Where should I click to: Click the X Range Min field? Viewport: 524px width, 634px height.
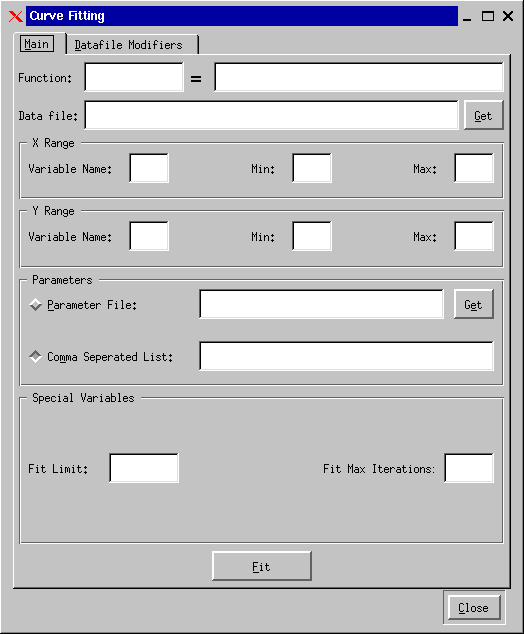(312, 168)
